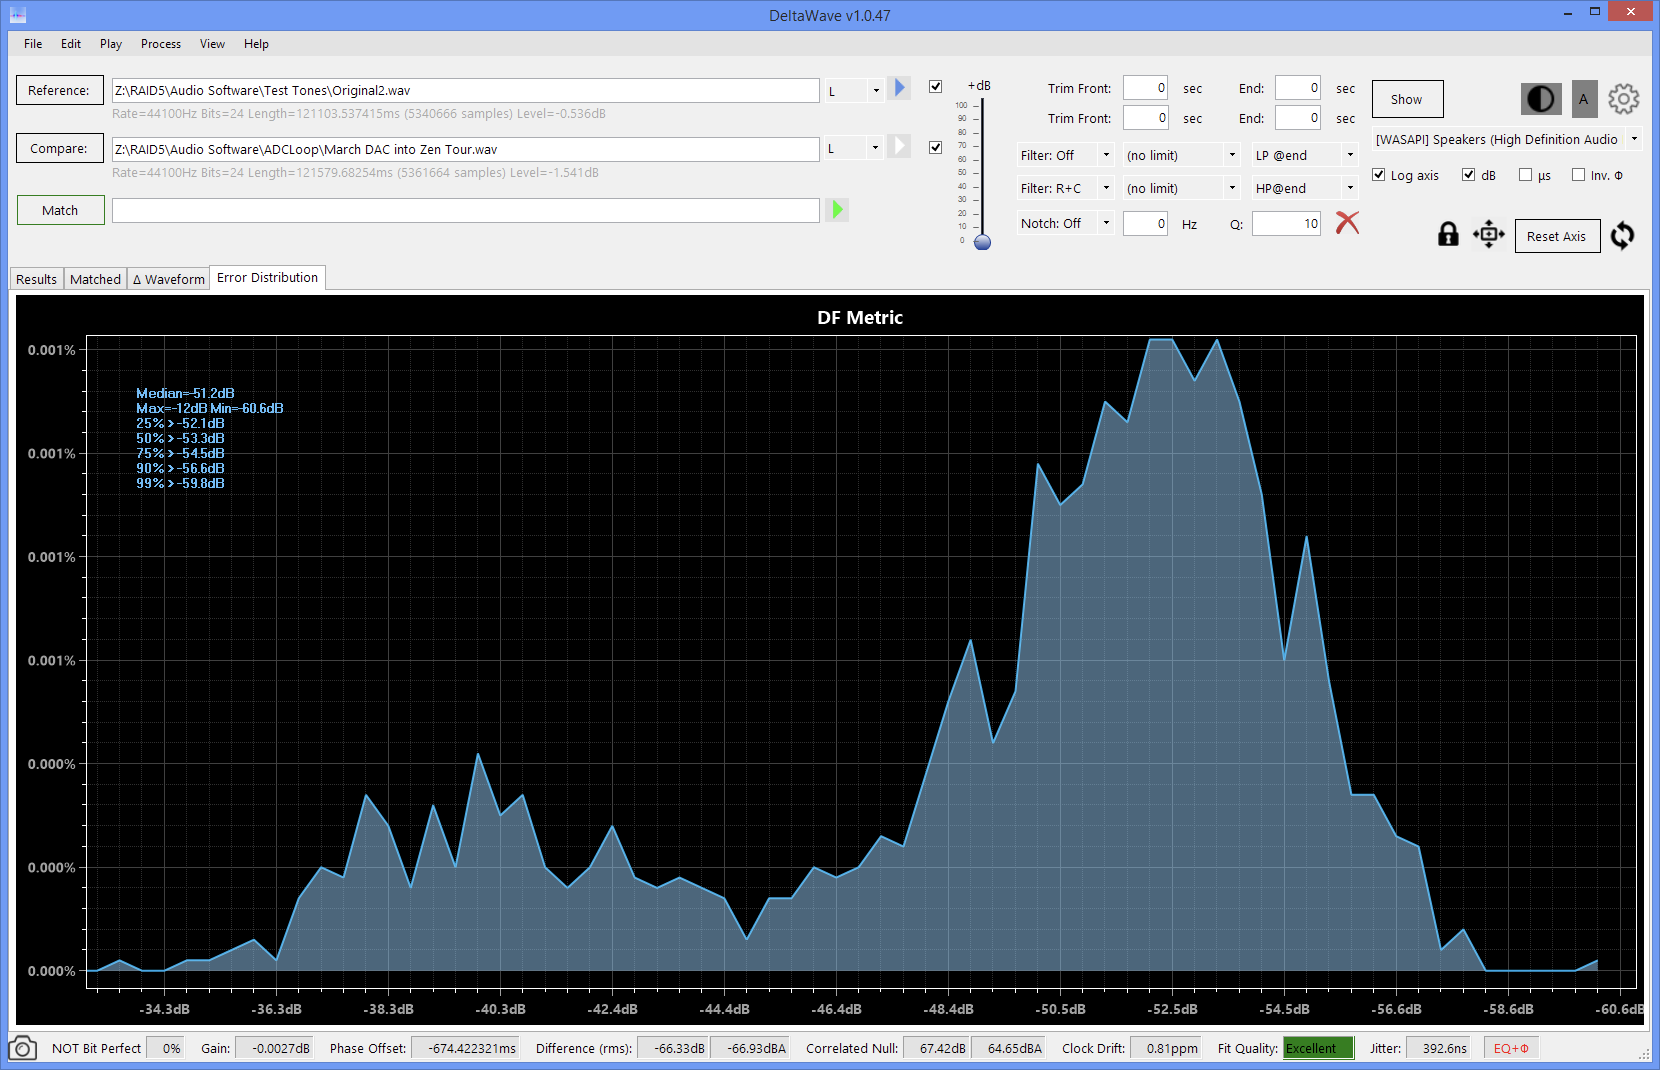Screen dimensions: 1660x1070
Task: Click the Correlated Null value 67.42dB
Action: 937,1048
